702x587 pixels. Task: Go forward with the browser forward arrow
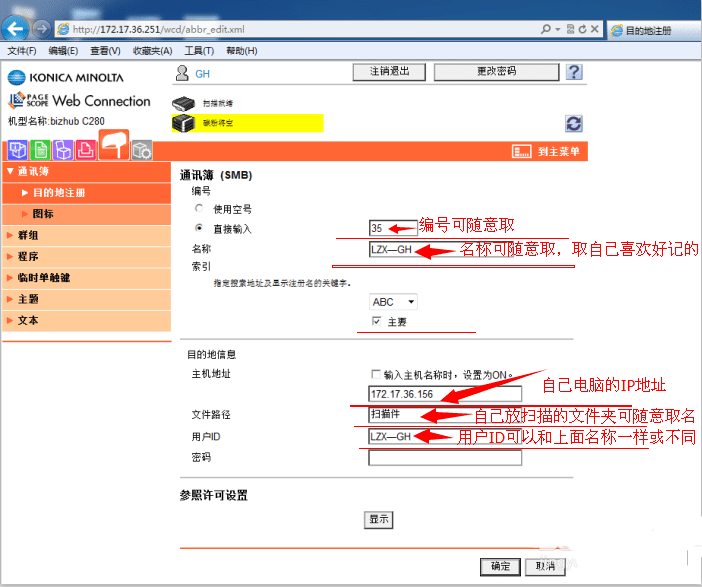click(42, 29)
